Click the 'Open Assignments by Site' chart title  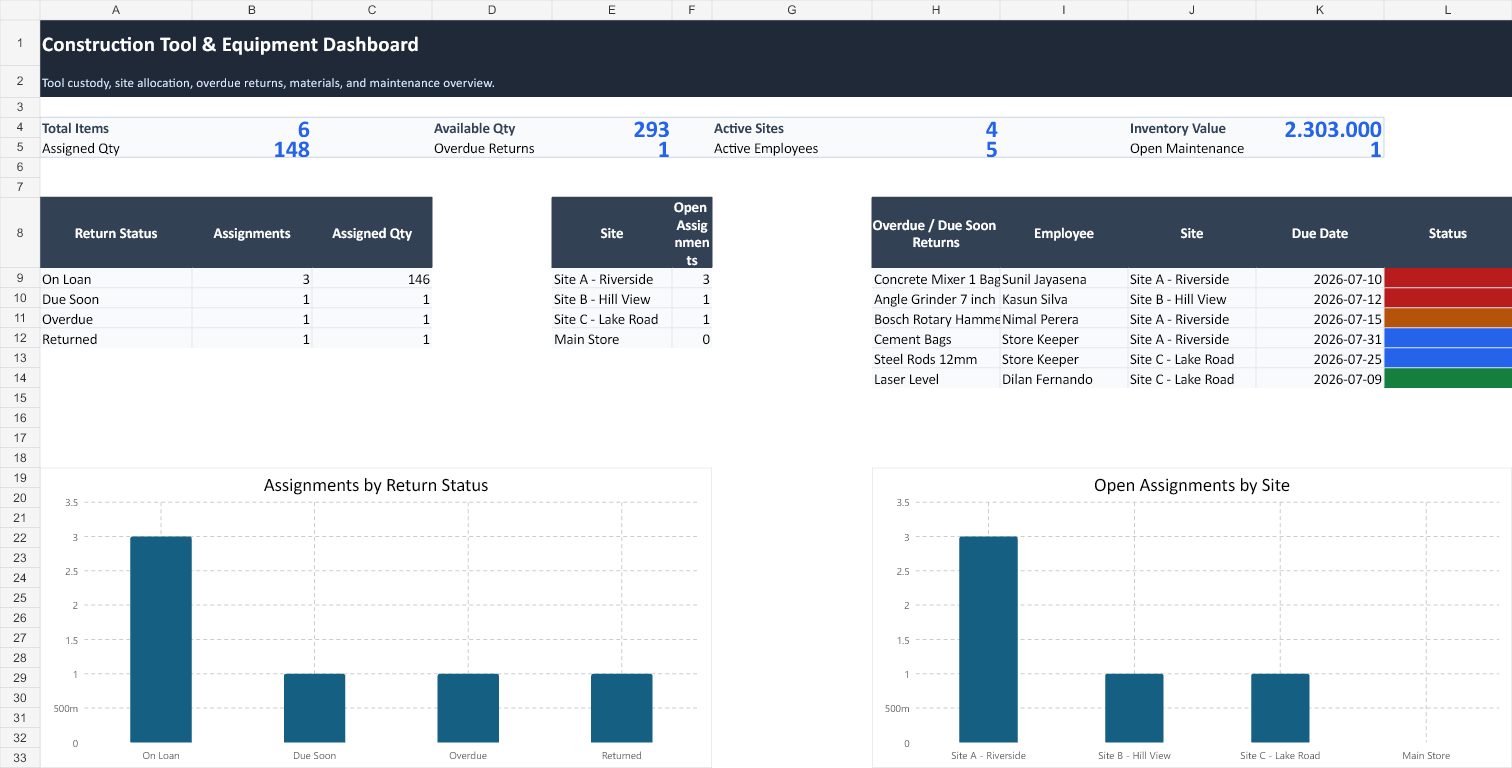click(x=1192, y=485)
